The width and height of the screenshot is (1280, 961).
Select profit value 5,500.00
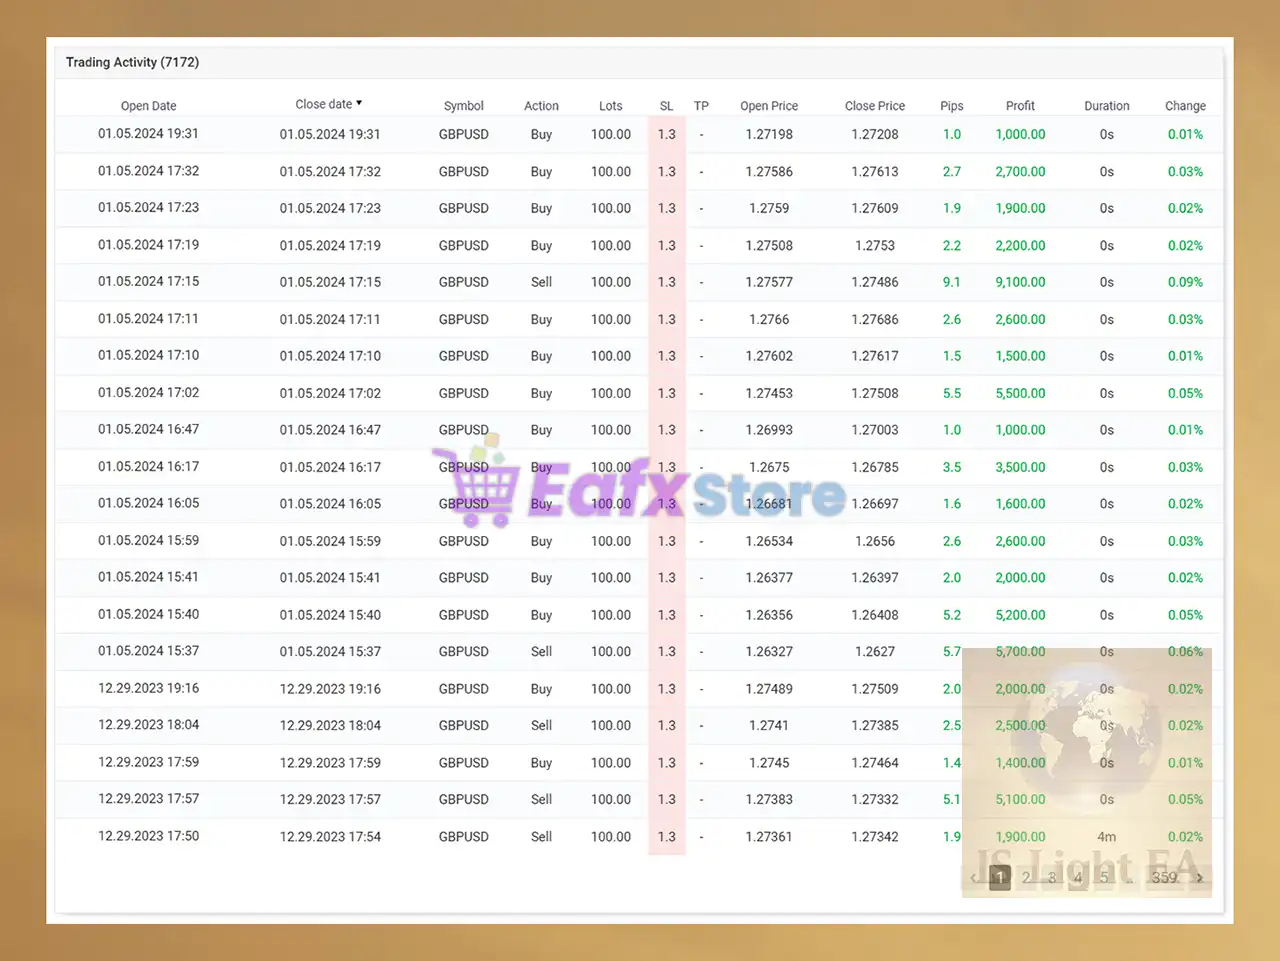[1020, 393]
